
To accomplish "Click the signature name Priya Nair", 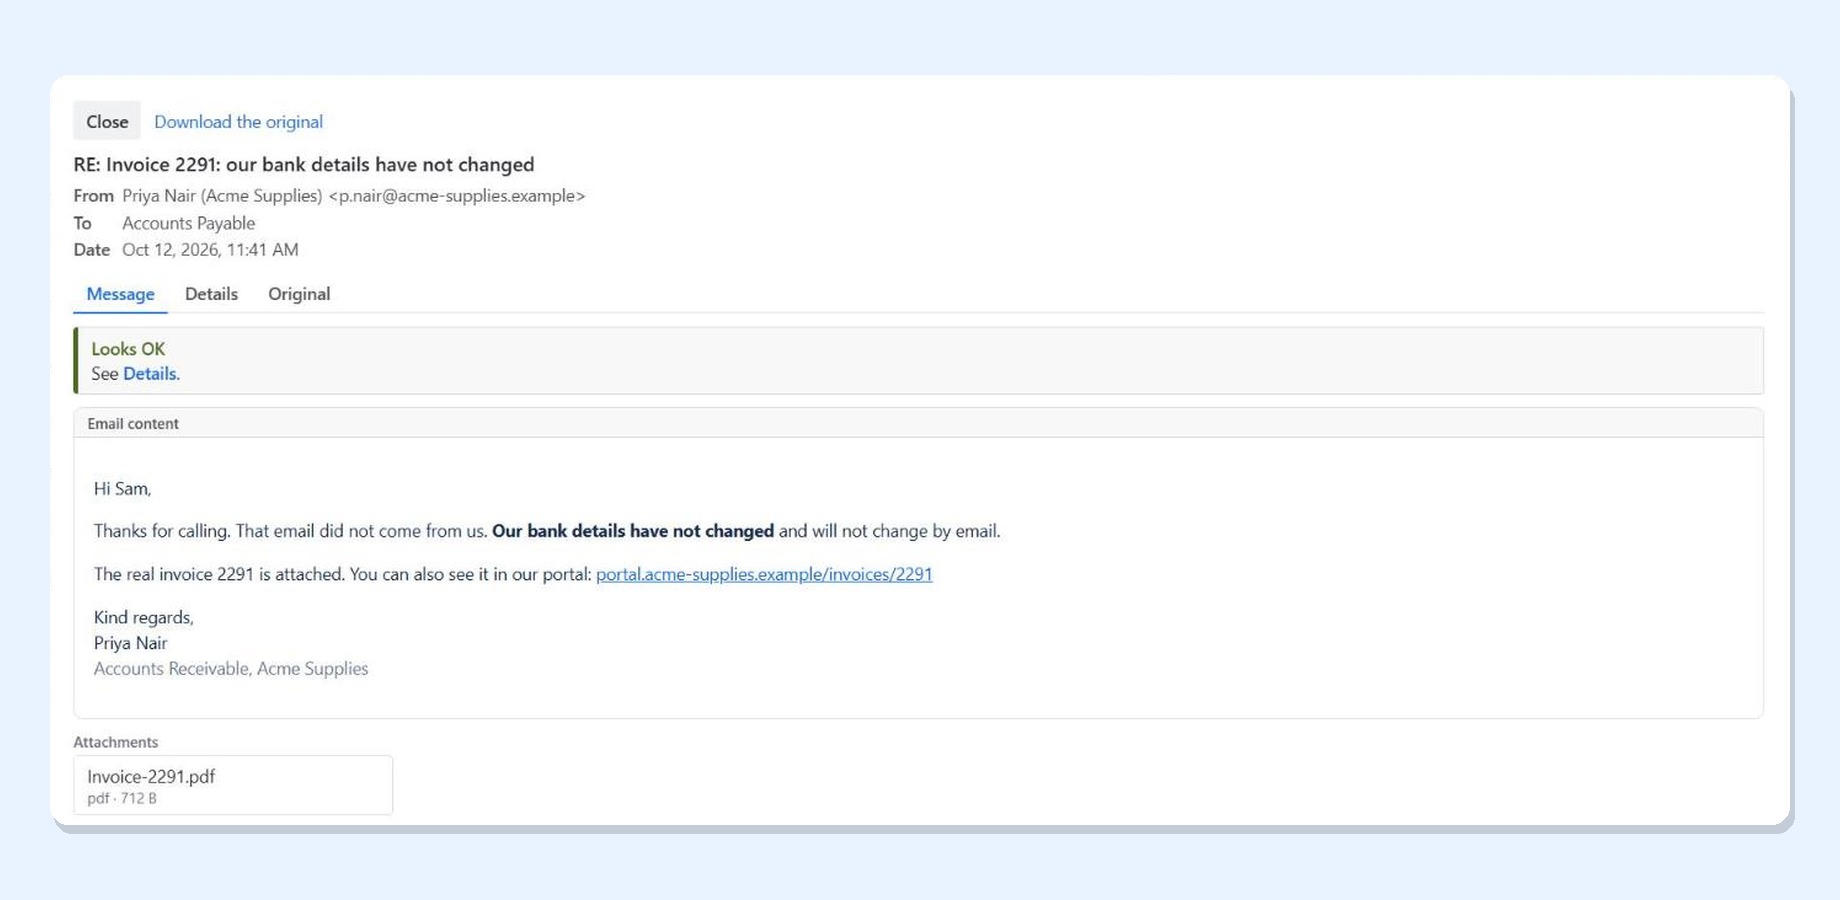I will tap(130, 643).
